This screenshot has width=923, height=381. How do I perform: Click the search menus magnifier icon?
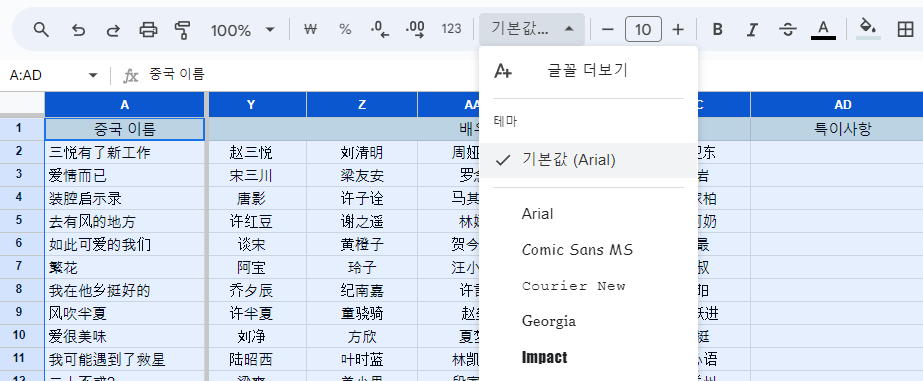coord(41,29)
